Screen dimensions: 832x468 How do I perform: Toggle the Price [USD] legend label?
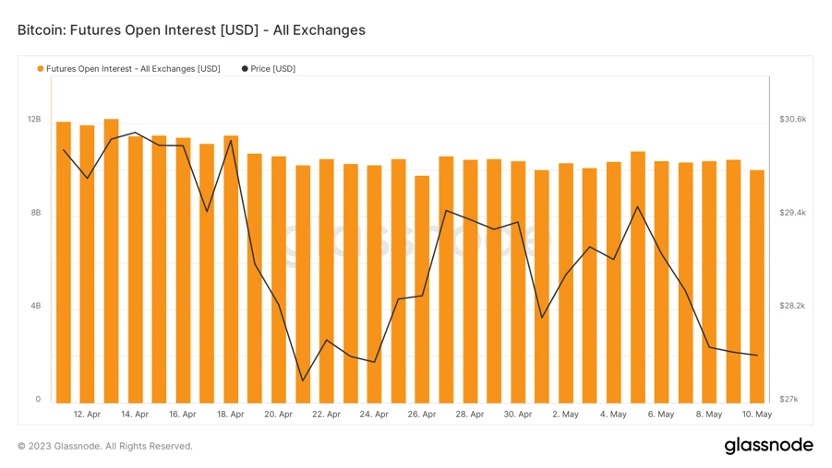[x=273, y=69]
